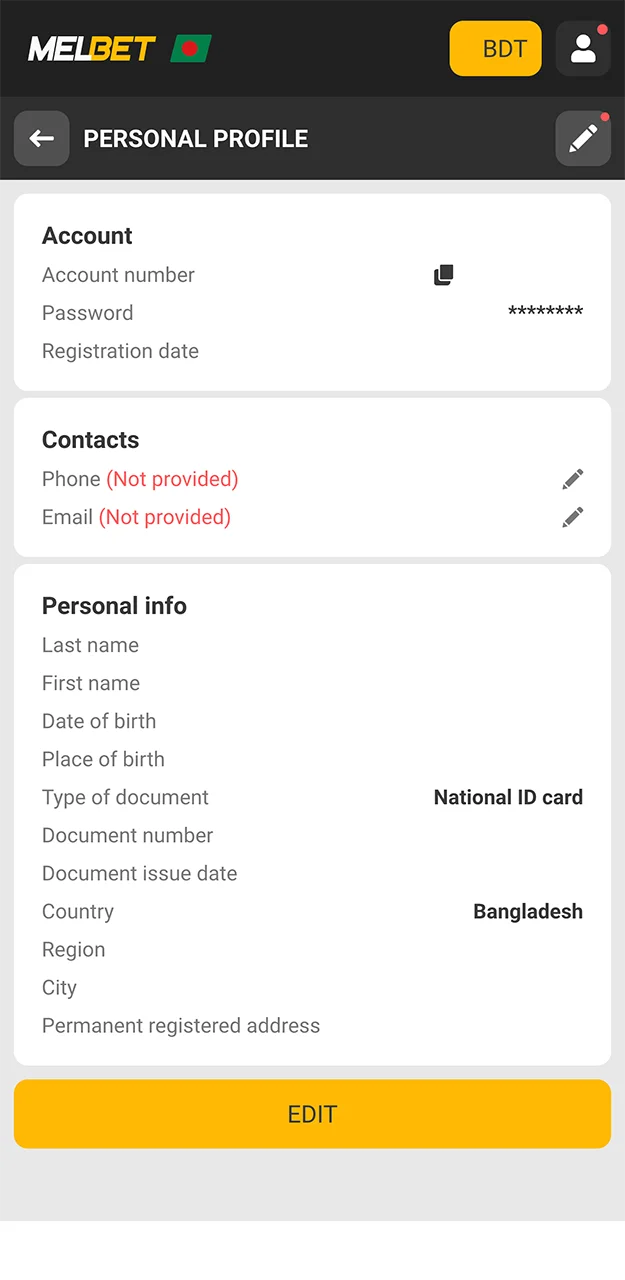Open the PERSONAL PROFILE header
Screen dimensions: 625x1280
pos(195,138)
